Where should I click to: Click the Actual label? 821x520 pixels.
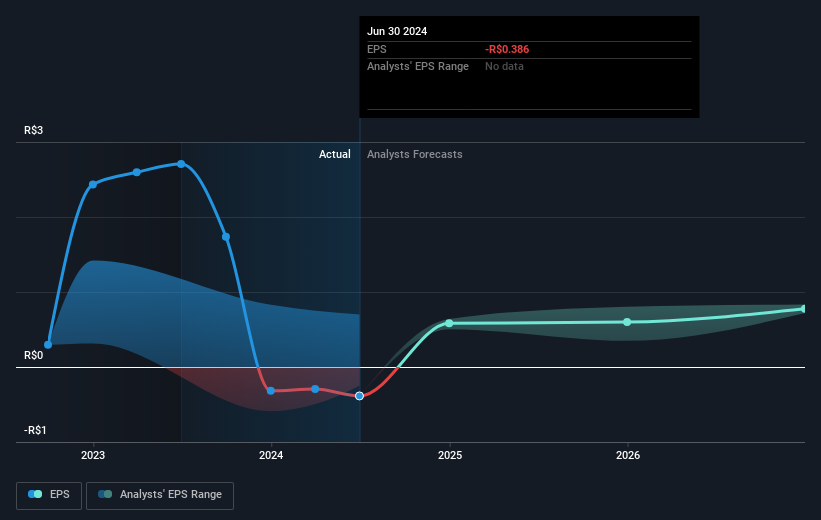coord(335,154)
